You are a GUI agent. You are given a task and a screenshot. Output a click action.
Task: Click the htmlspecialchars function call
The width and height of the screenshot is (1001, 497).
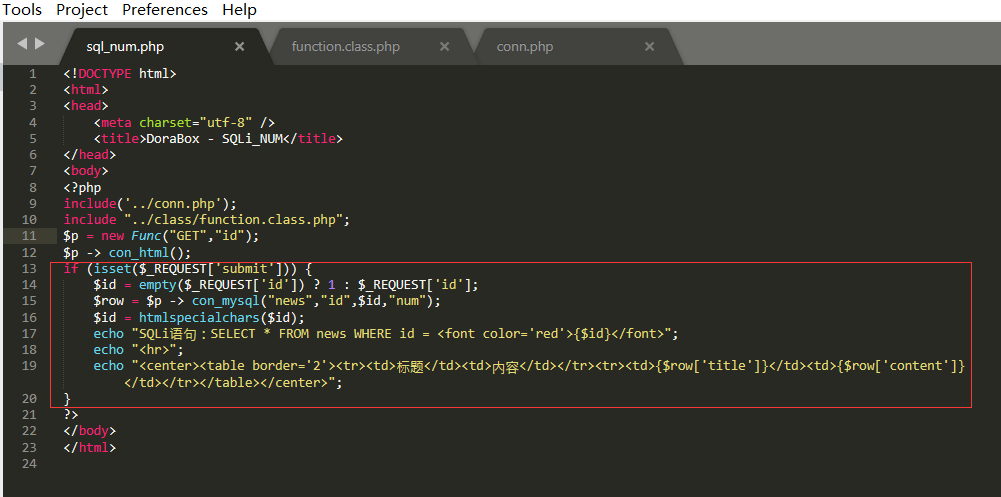(200, 317)
